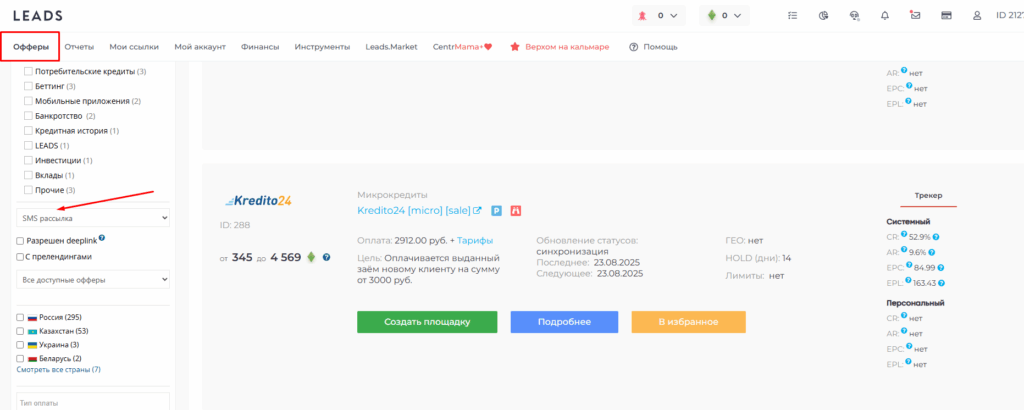The width and height of the screenshot is (1024, 410).
Task: Open the pie chart statistics icon
Action: pyautogui.click(x=824, y=16)
